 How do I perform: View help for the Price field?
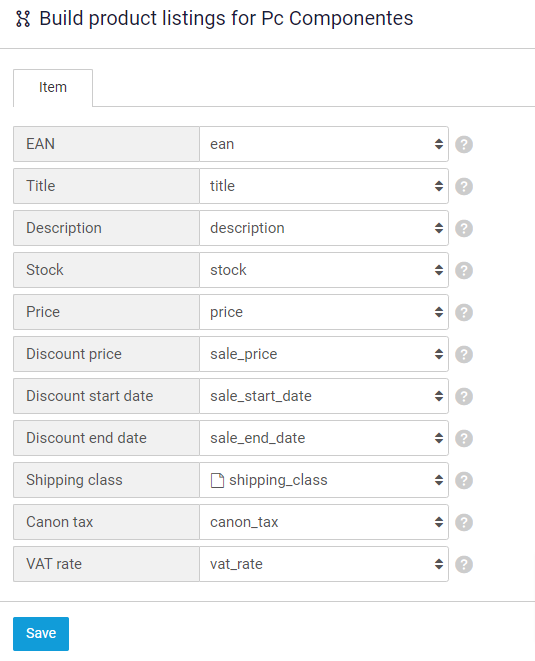[x=464, y=312]
